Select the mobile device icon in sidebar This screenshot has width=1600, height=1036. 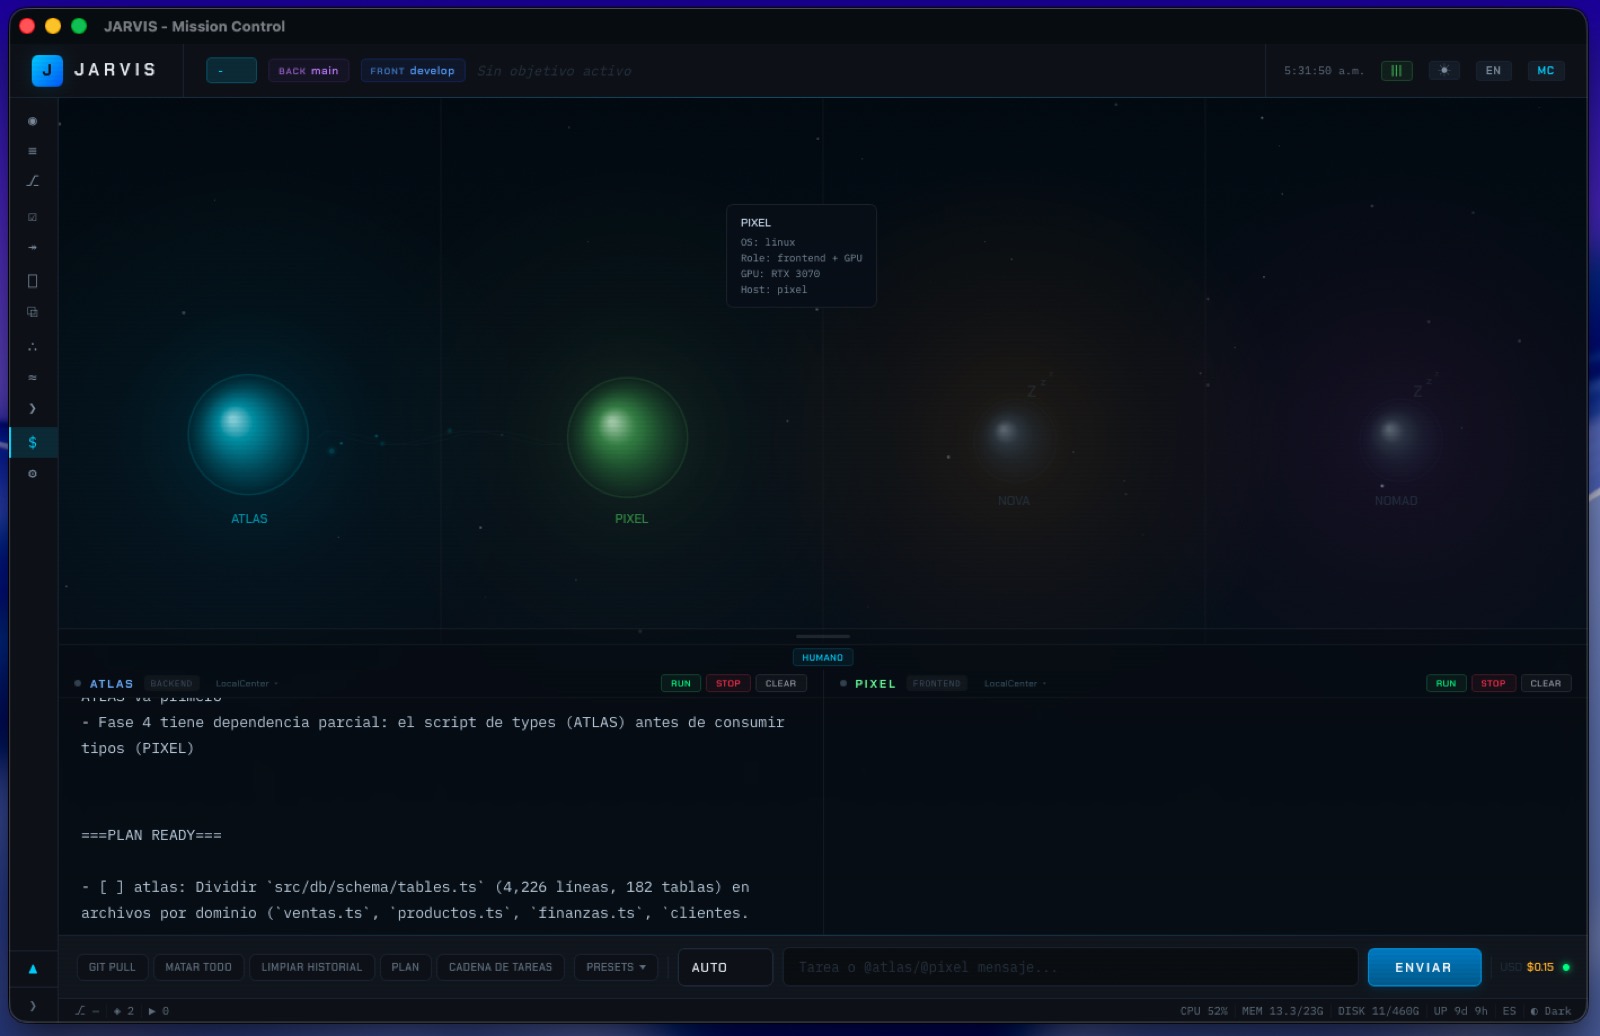pos(32,281)
